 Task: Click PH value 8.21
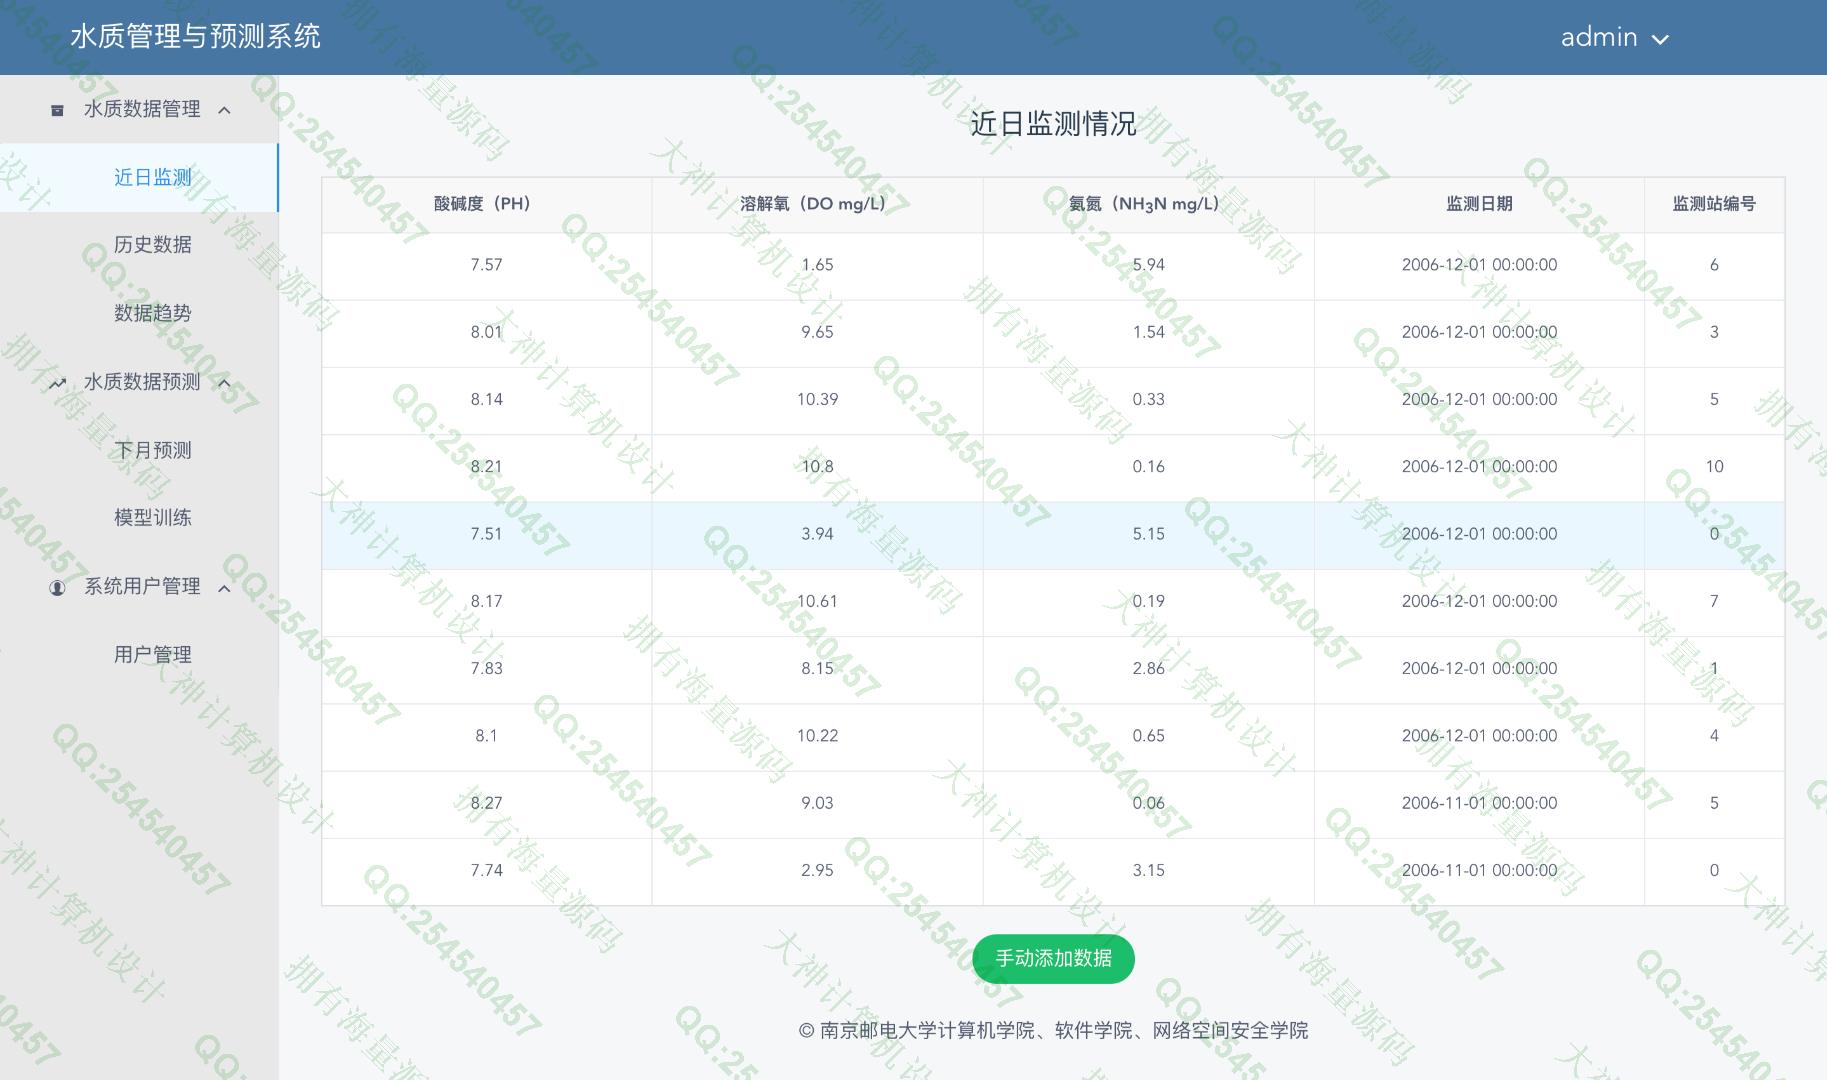(486, 466)
